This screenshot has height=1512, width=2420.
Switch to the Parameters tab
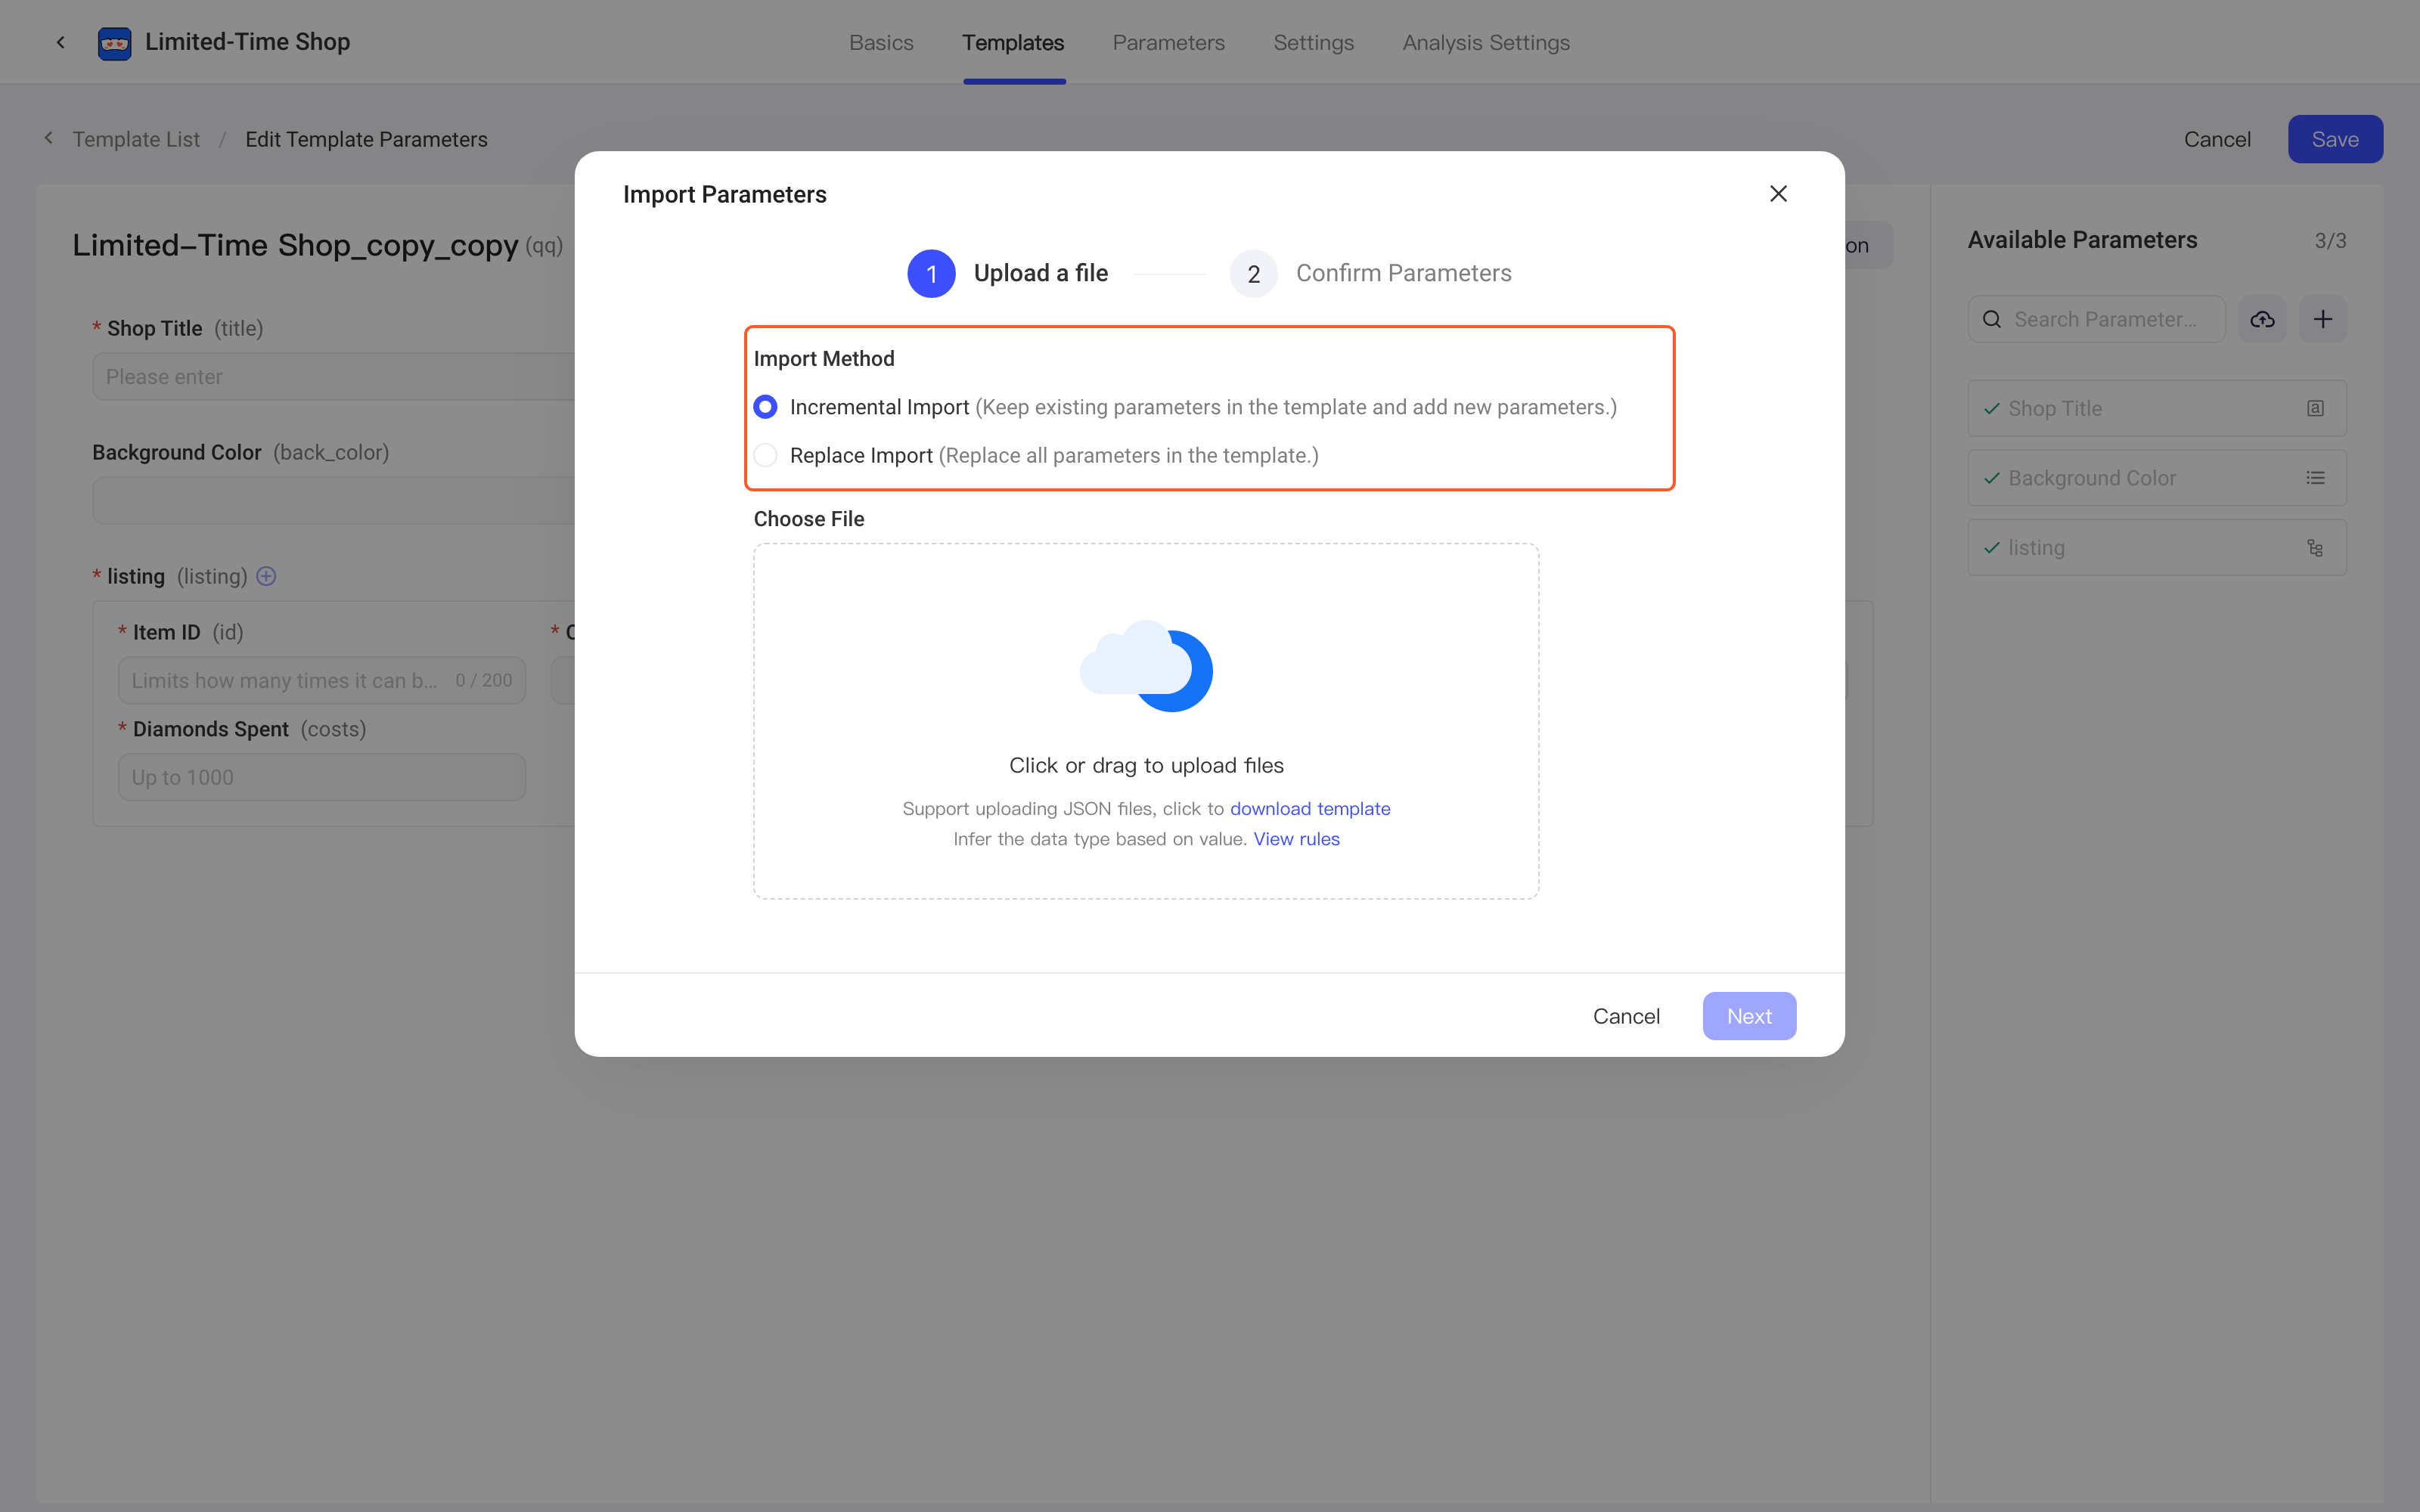pos(1168,42)
